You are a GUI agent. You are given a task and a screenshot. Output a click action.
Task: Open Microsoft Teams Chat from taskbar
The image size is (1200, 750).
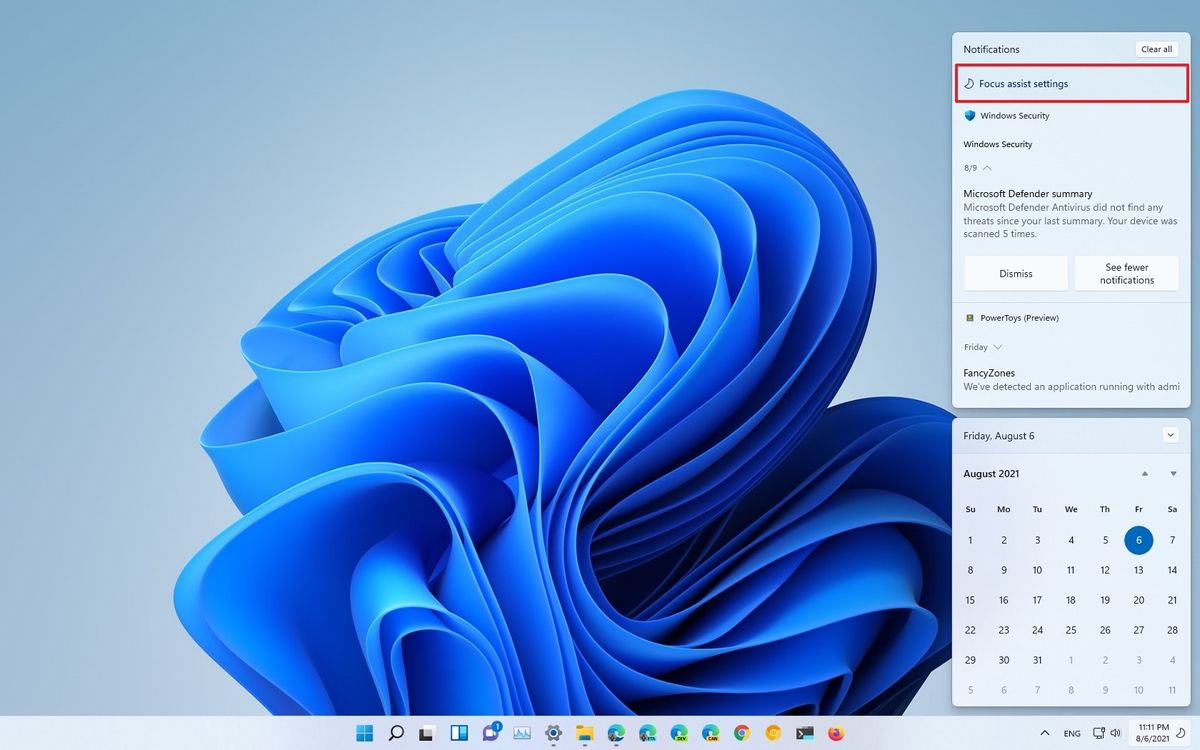(x=488, y=732)
